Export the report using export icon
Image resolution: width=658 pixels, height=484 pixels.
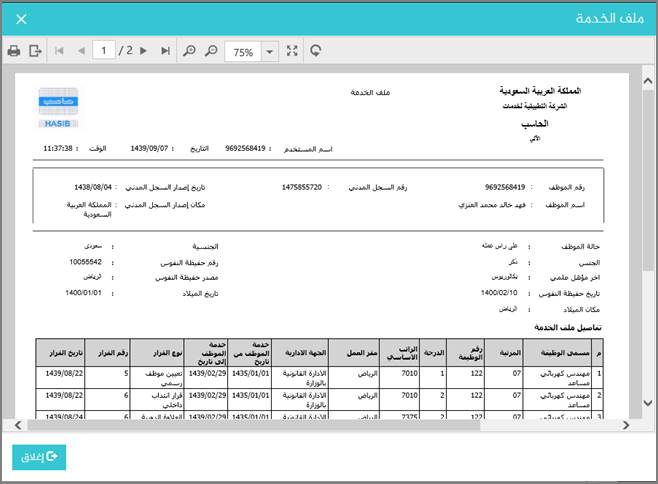[x=35, y=51]
